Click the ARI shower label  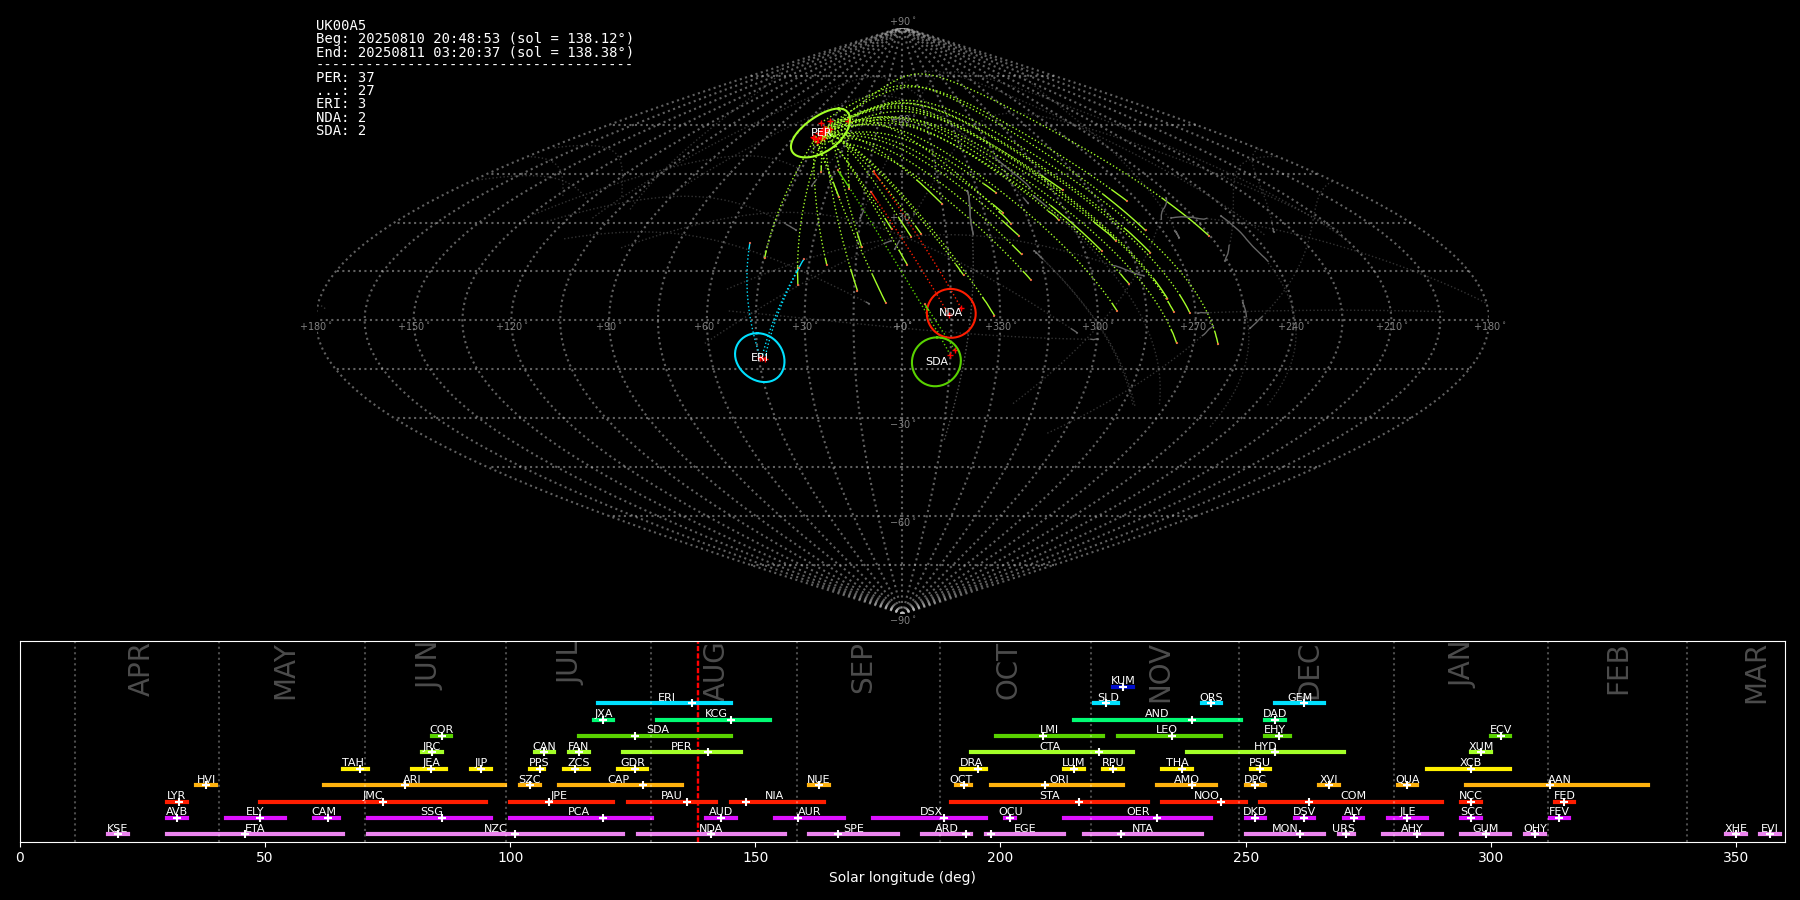click(x=412, y=780)
